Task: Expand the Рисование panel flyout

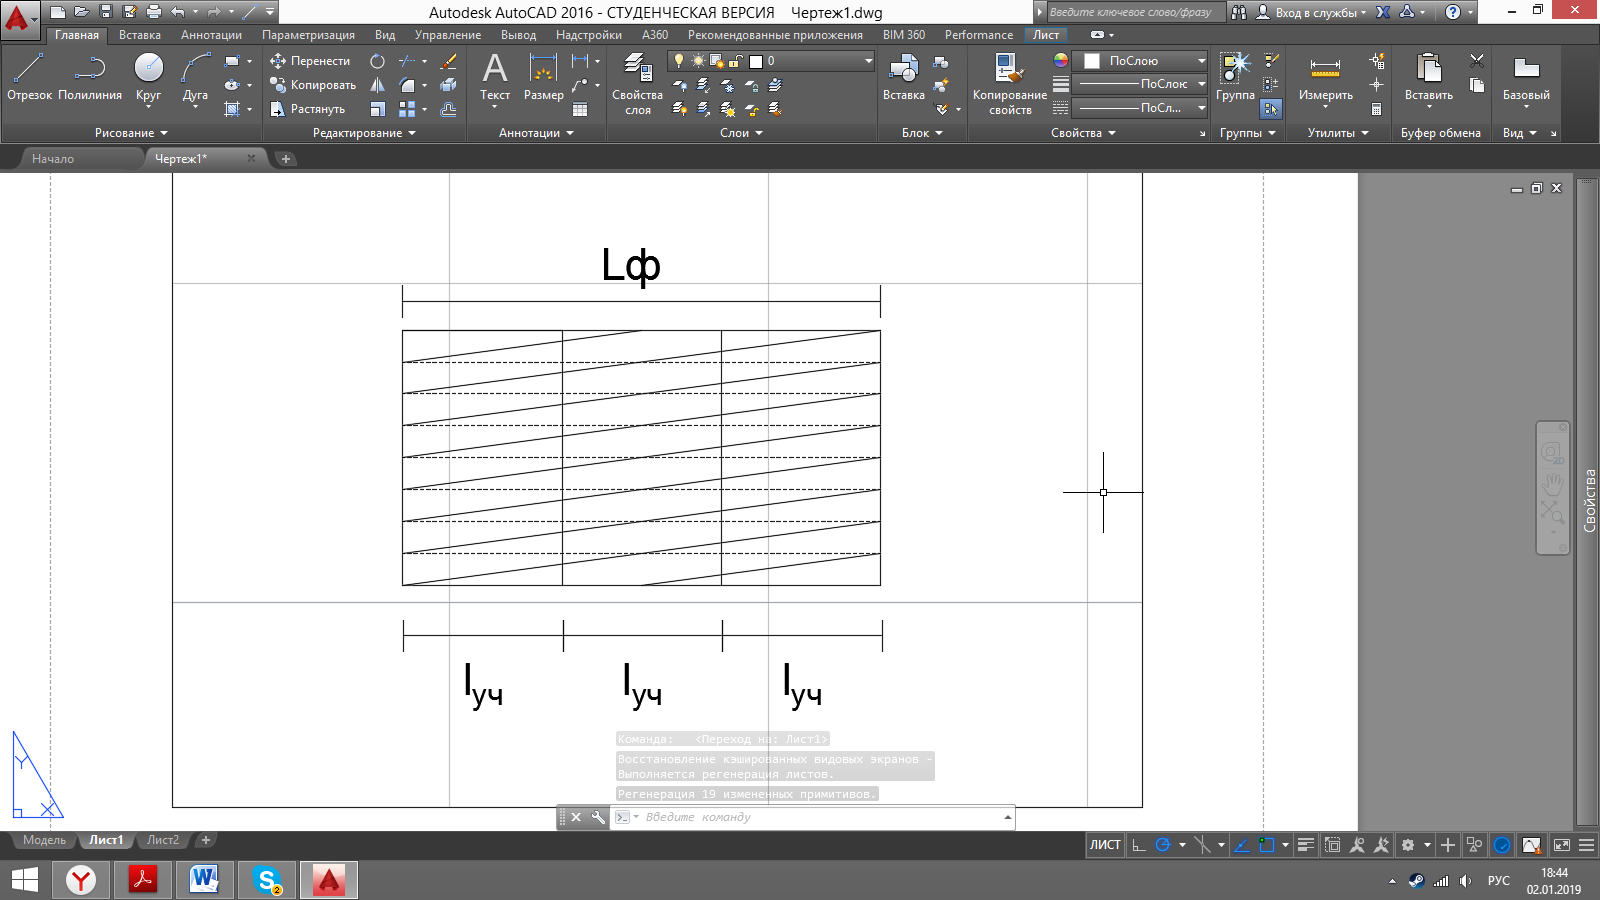Action: [x=131, y=133]
